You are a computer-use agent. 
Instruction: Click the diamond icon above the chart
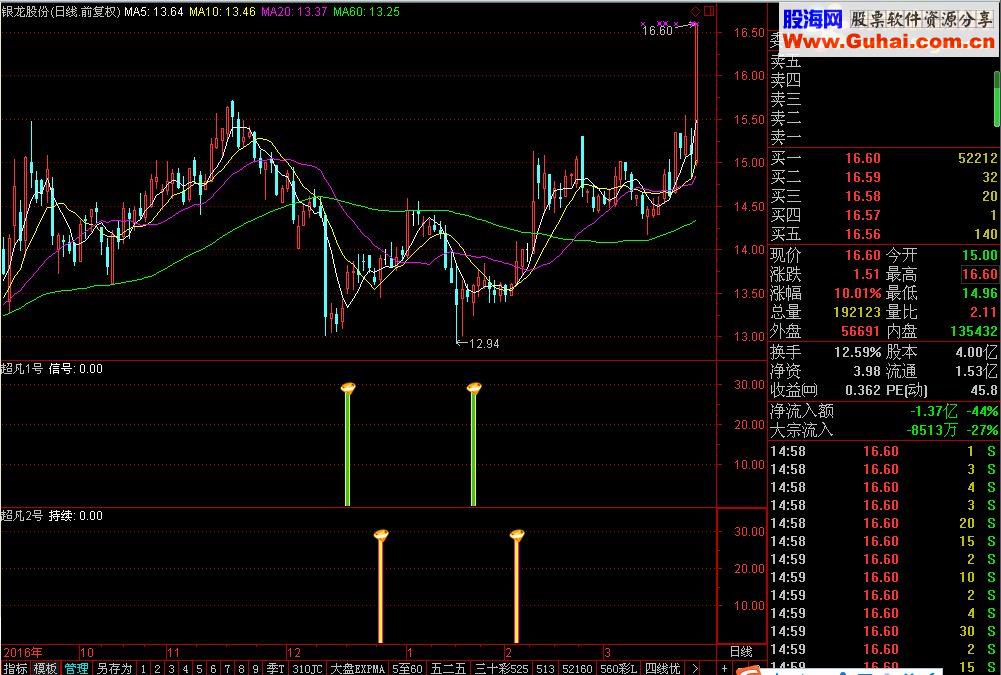[696, 11]
